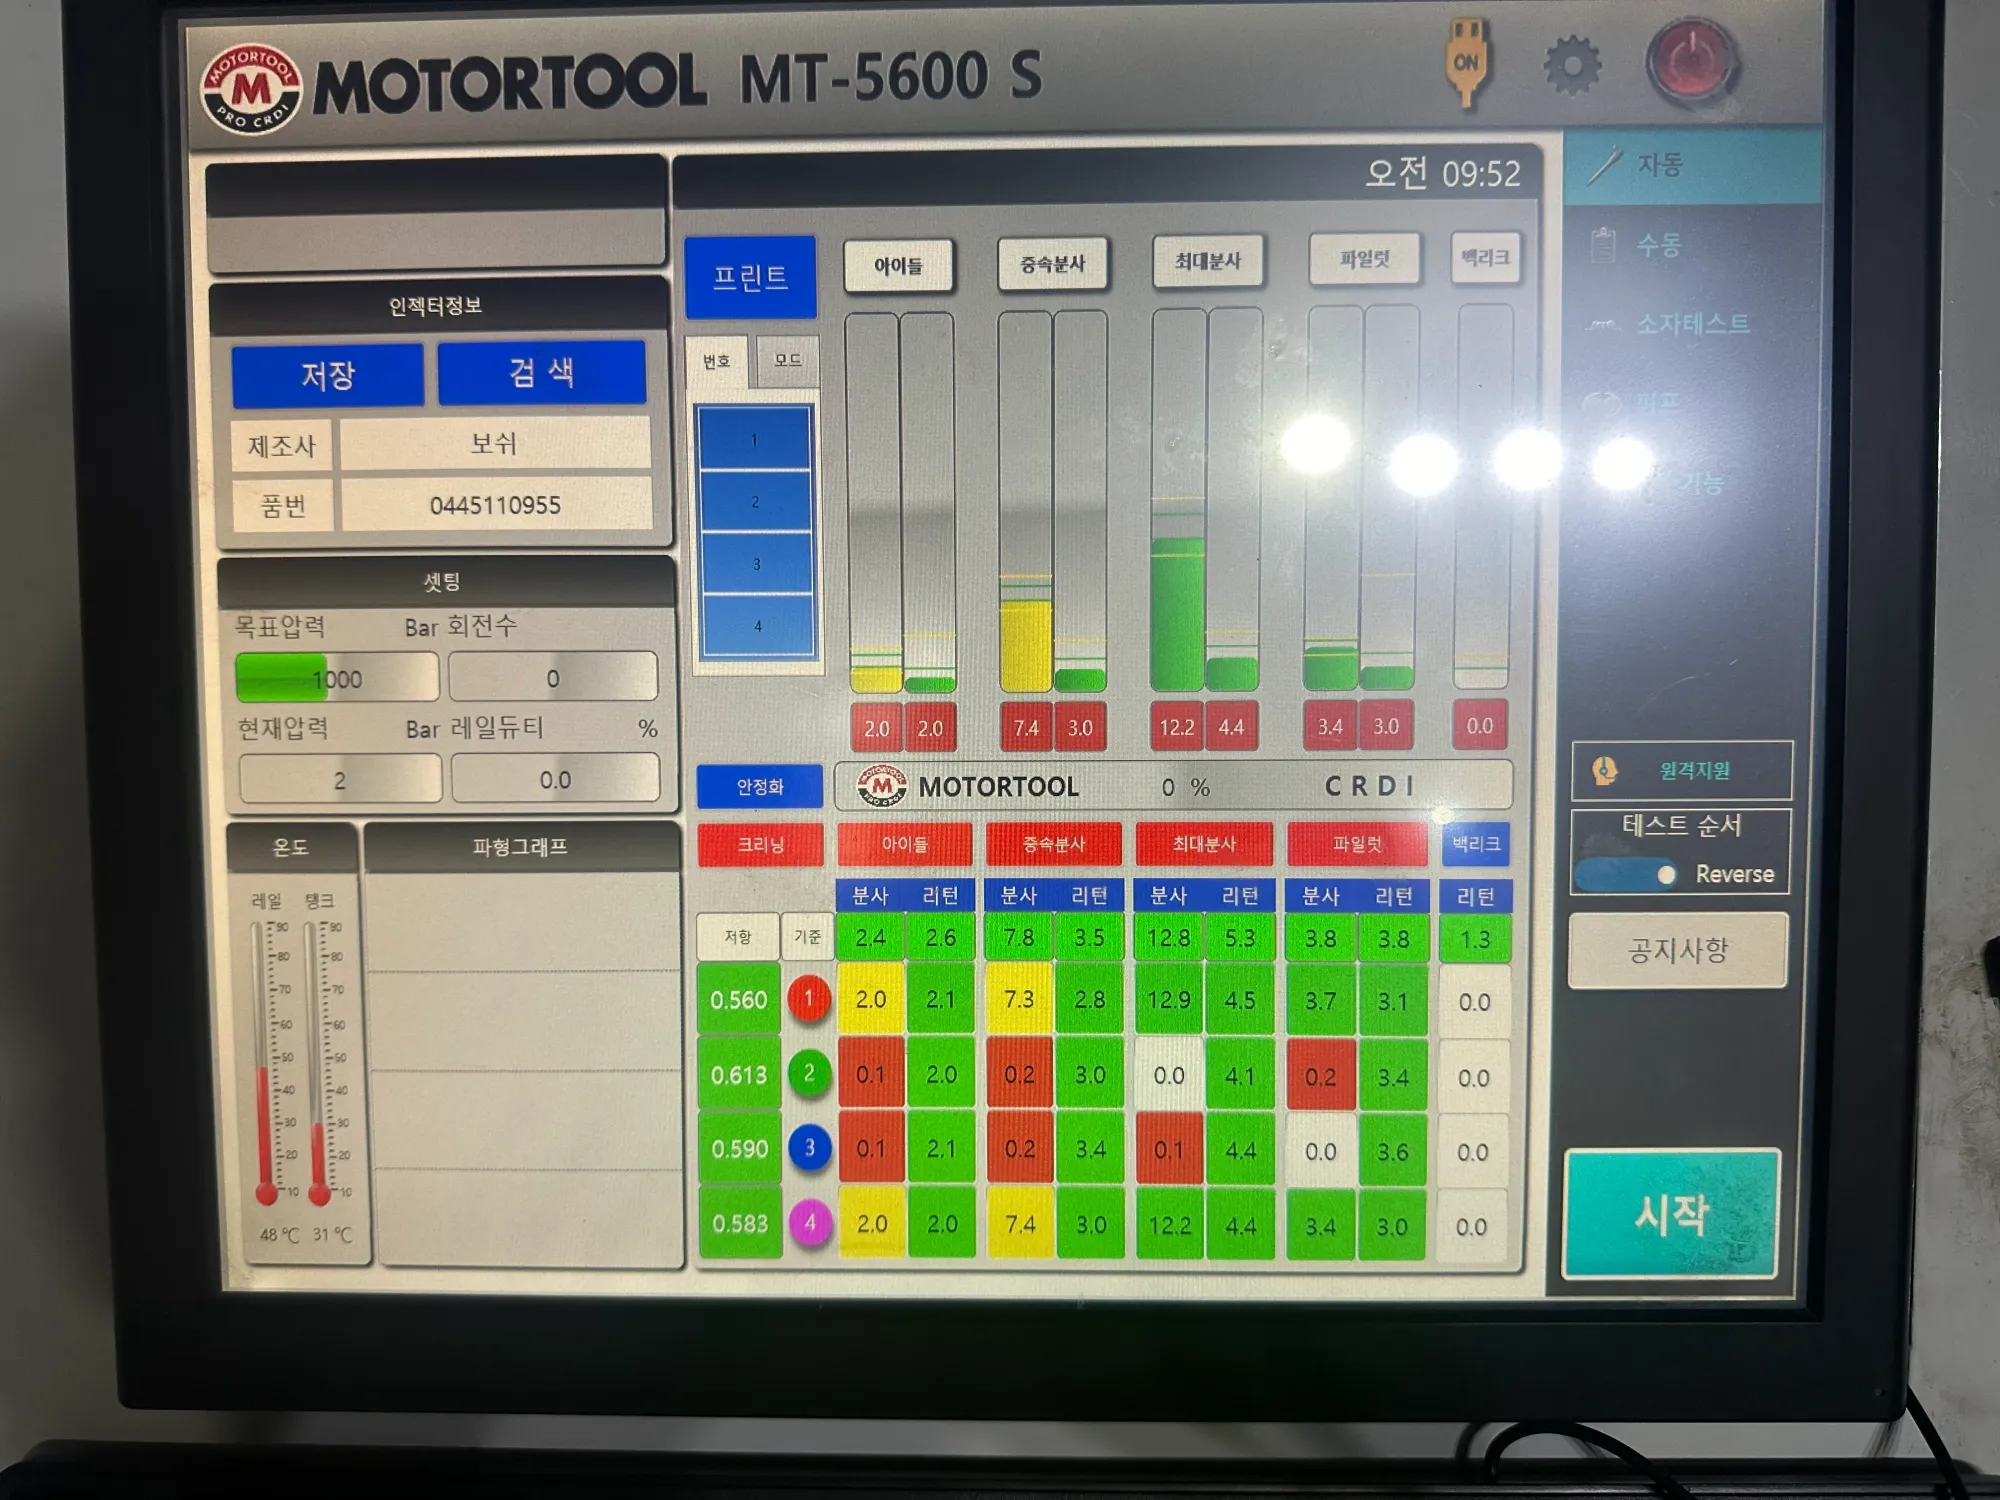Switch to the 모드 tab
The width and height of the screenshot is (2000, 1500).
click(x=787, y=360)
